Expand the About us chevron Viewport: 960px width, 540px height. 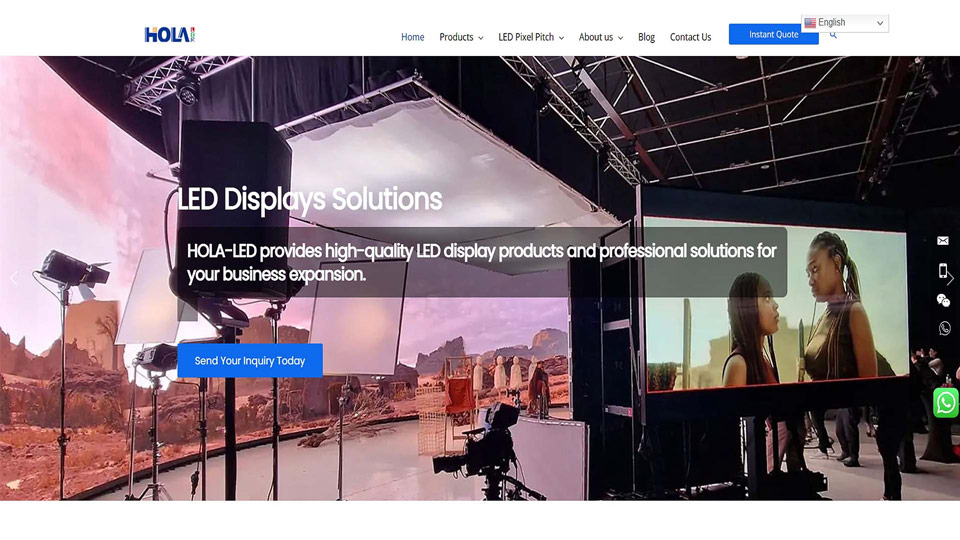click(x=620, y=38)
